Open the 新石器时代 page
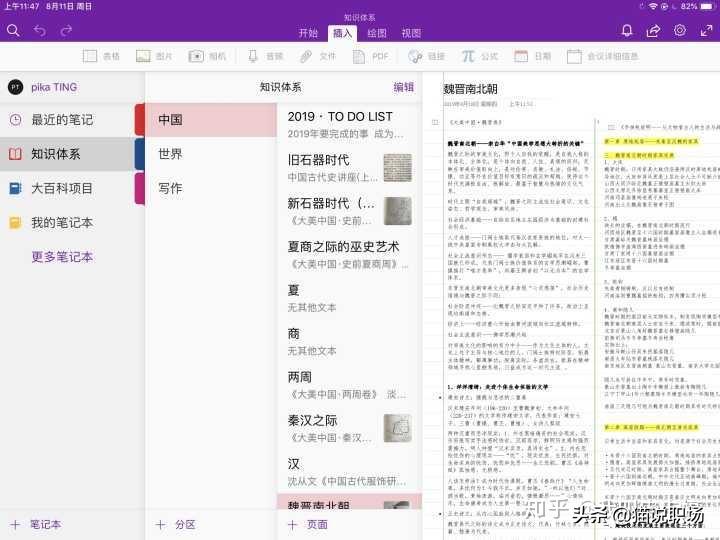This screenshot has width=720, height=540. [349, 211]
